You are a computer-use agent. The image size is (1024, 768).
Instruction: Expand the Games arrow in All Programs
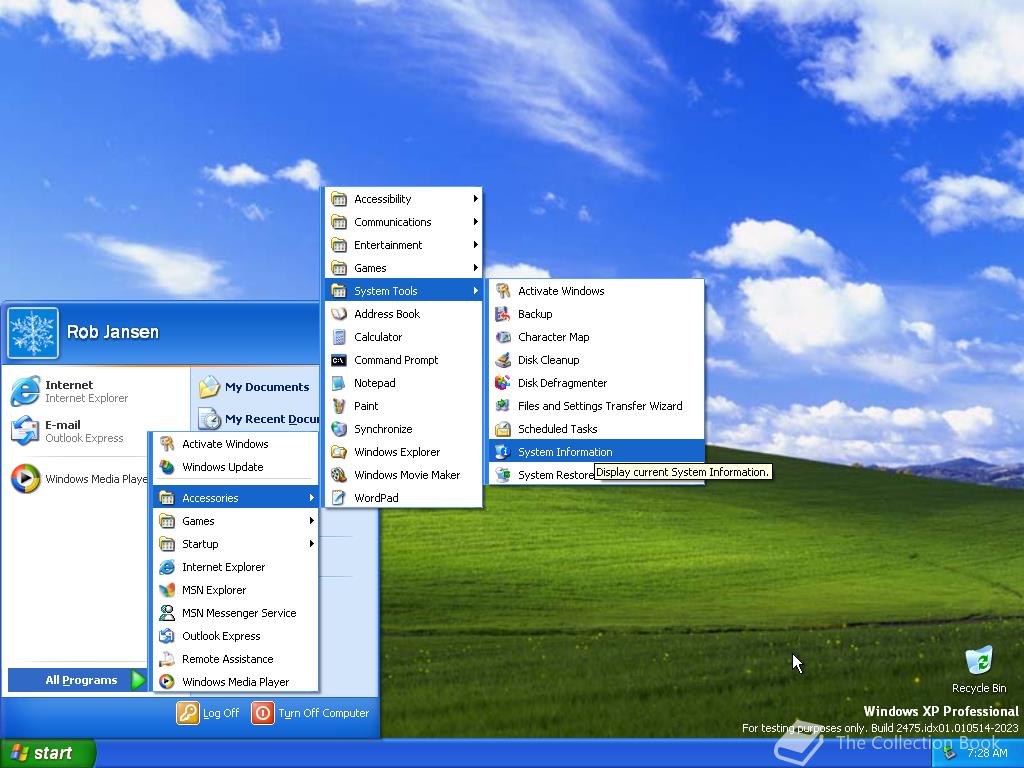(x=312, y=520)
